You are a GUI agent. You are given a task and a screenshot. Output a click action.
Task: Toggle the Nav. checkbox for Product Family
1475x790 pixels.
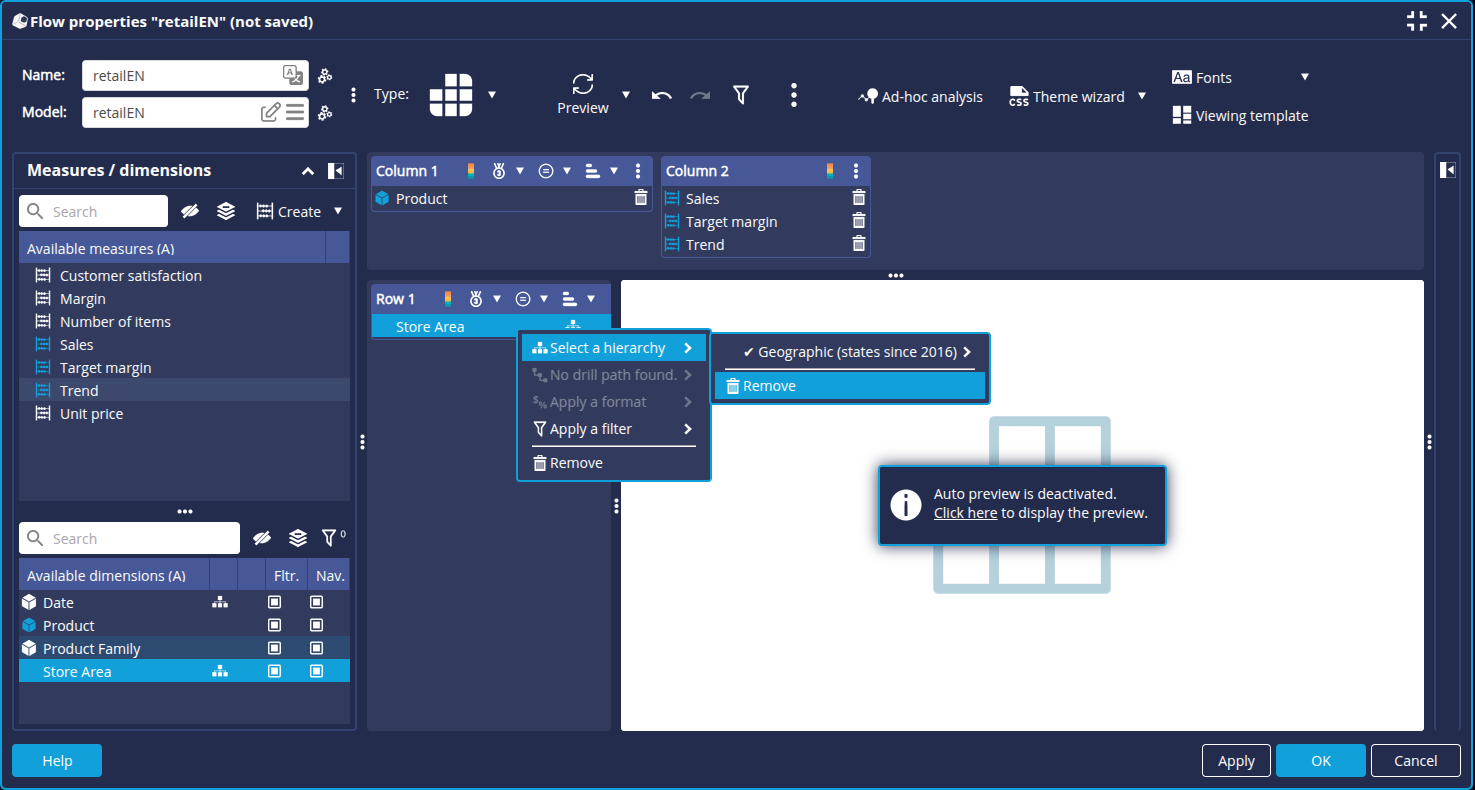tap(317, 649)
